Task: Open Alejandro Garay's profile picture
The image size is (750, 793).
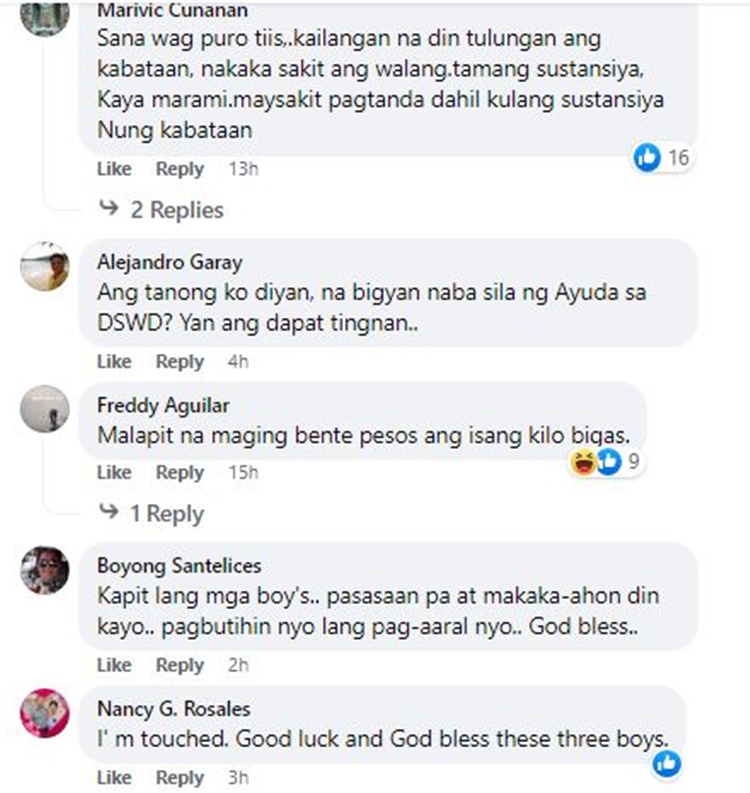Action: 45,267
